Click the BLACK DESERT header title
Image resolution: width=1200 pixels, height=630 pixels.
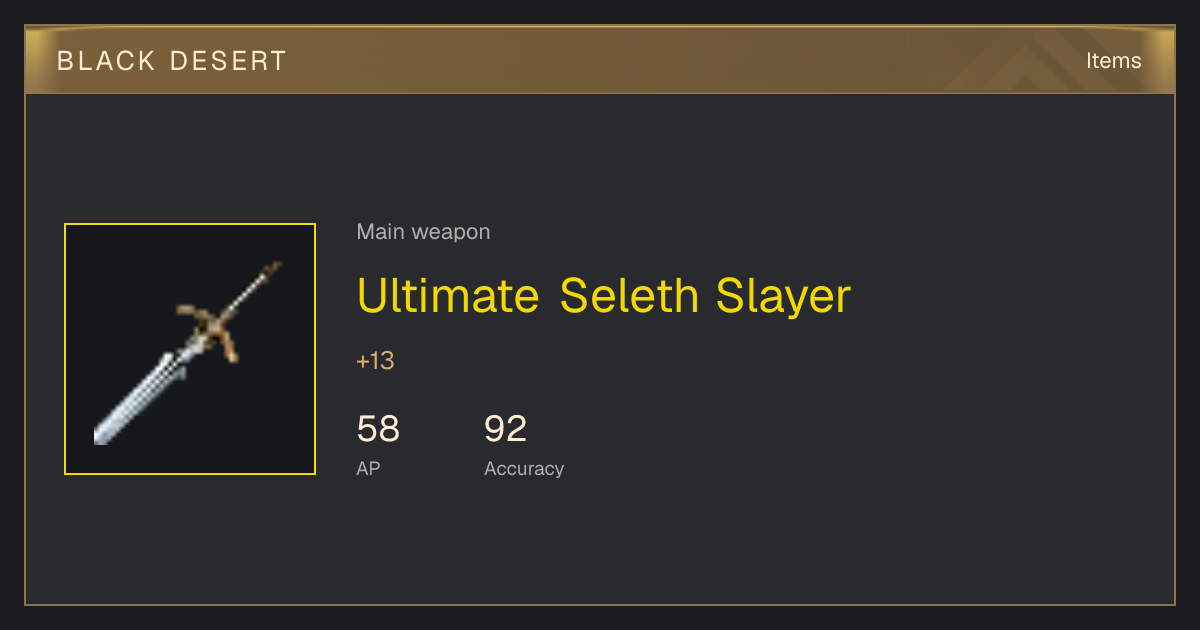(172, 61)
